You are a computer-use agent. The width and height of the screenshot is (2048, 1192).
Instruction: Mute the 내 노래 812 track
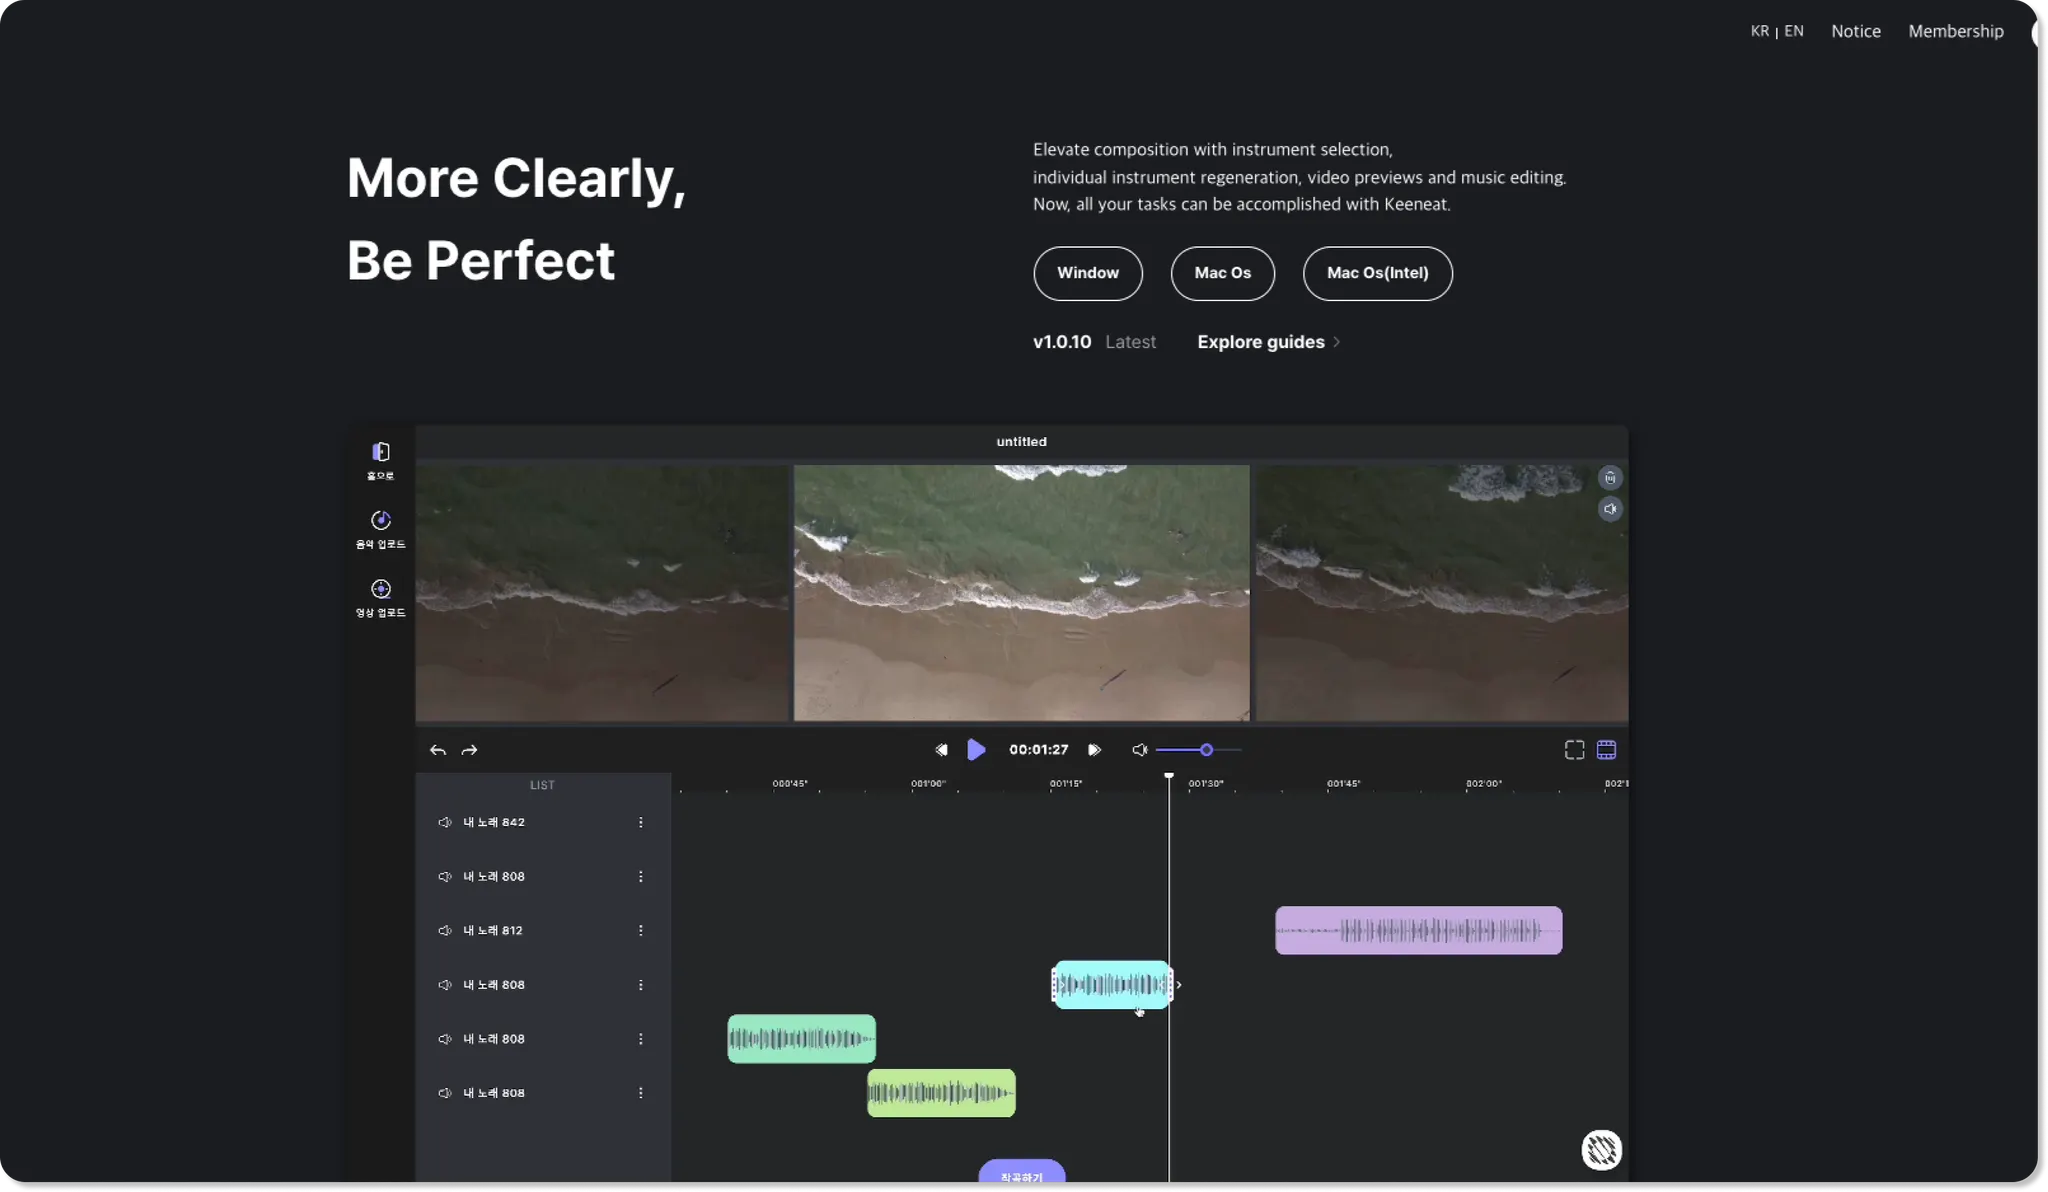pyautogui.click(x=445, y=930)
